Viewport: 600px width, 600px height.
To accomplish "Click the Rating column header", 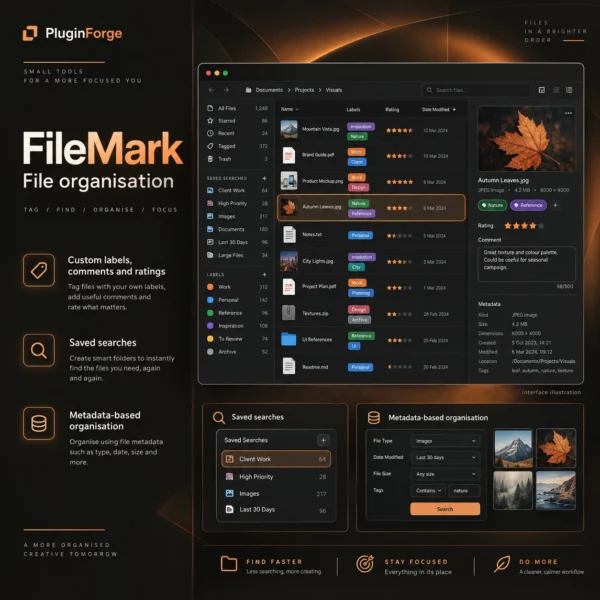I will point(392,110).
